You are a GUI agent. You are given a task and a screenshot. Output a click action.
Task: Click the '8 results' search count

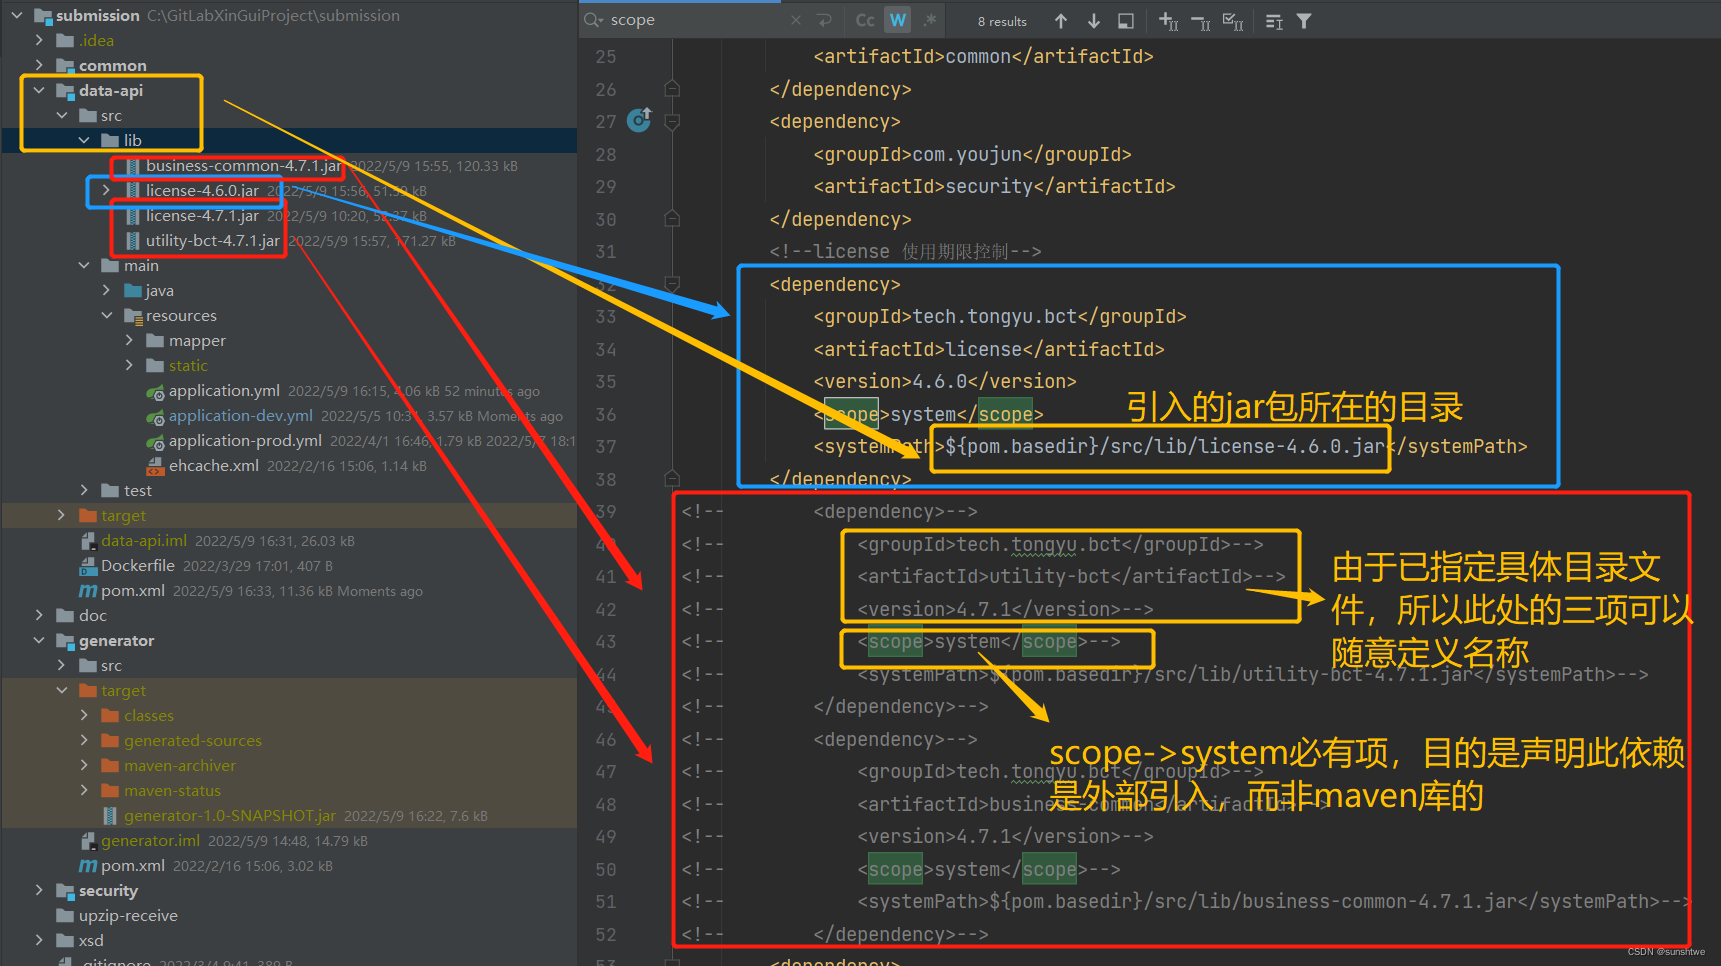(1002, 21)
